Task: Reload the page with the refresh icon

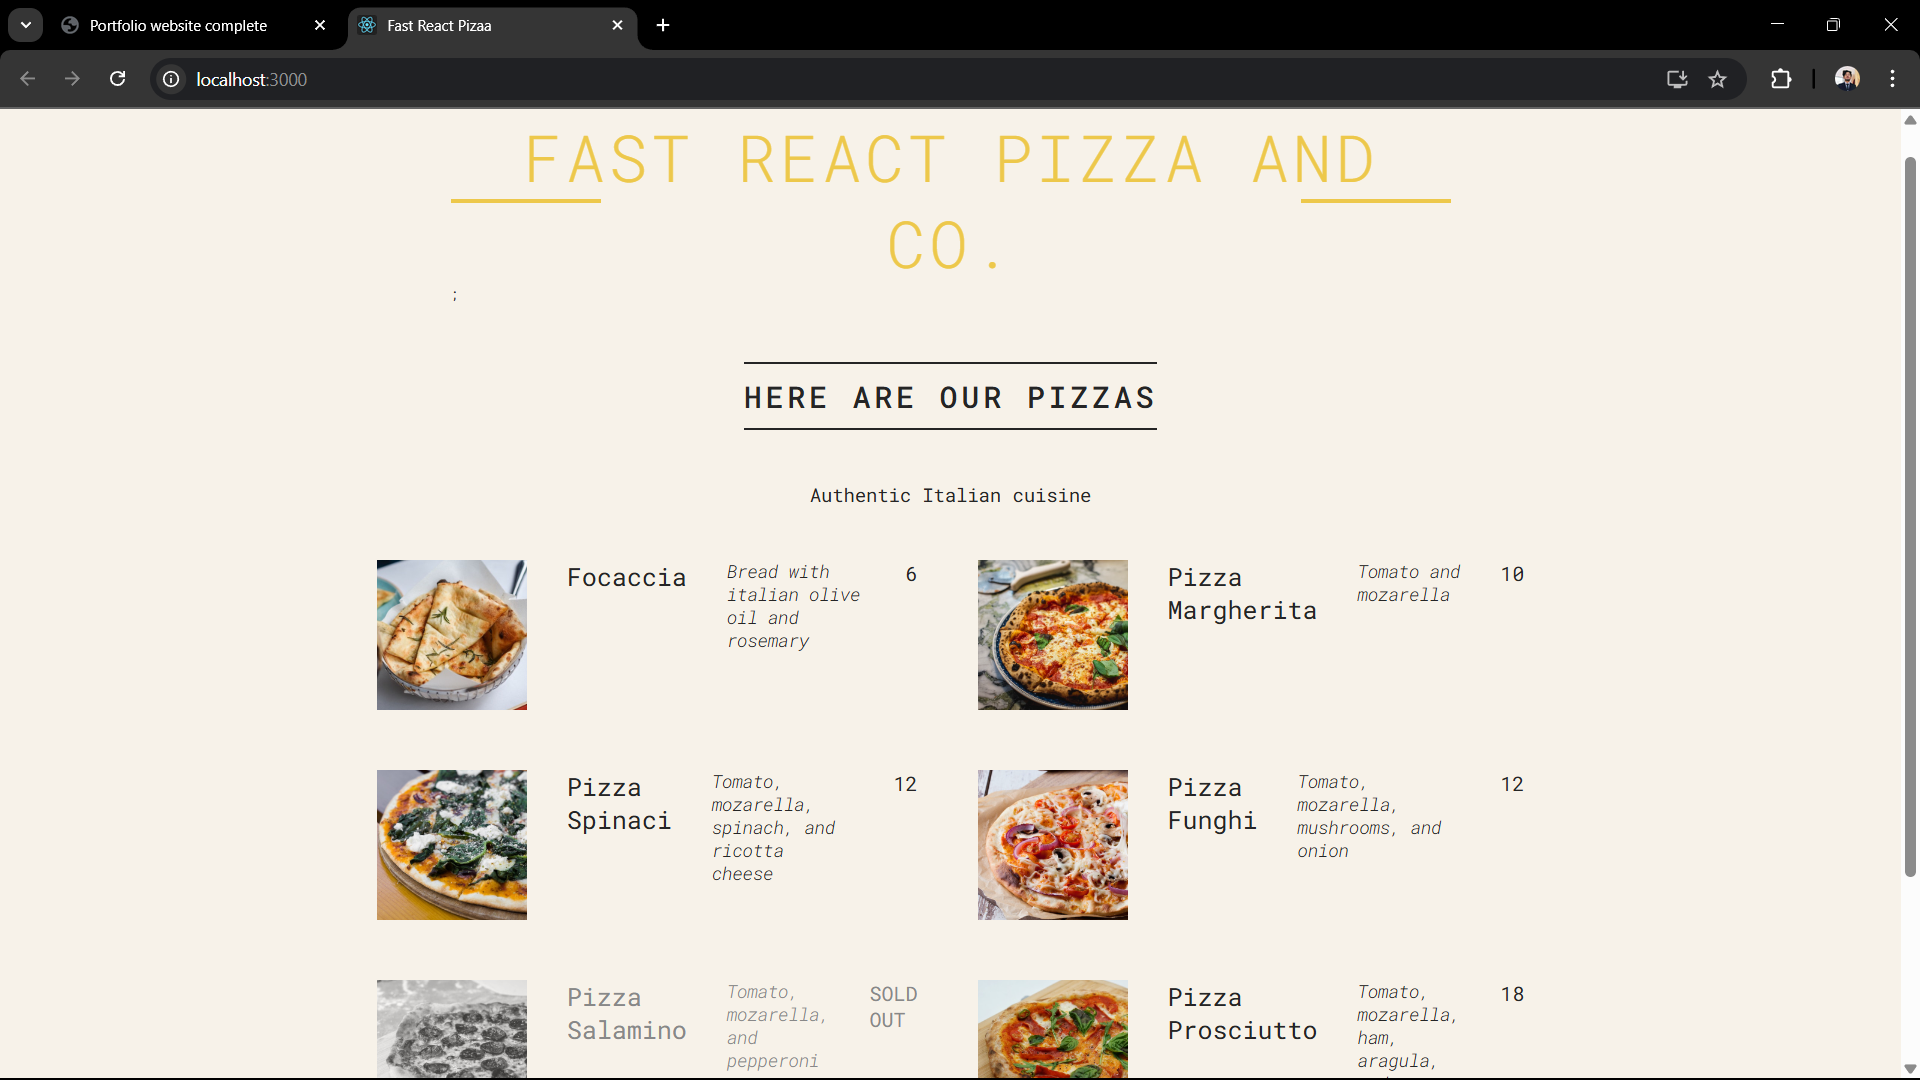Action: click(118, 79)
